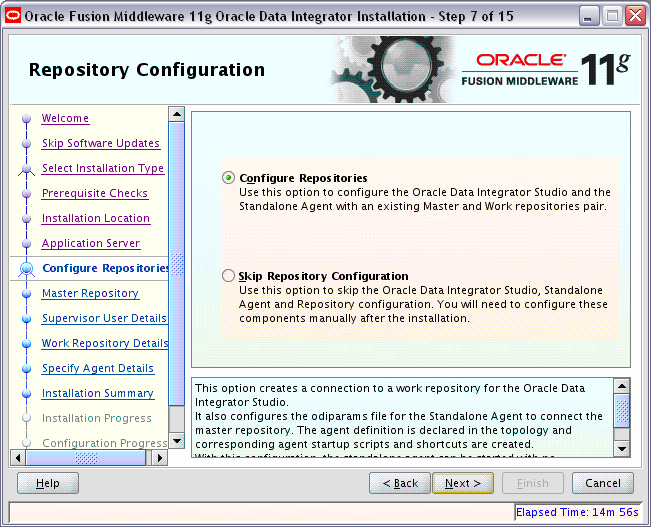Click the Skip Software Updates step bullet
The height and width of the screenshot is (527, 651).
click(x=27, y=144)
